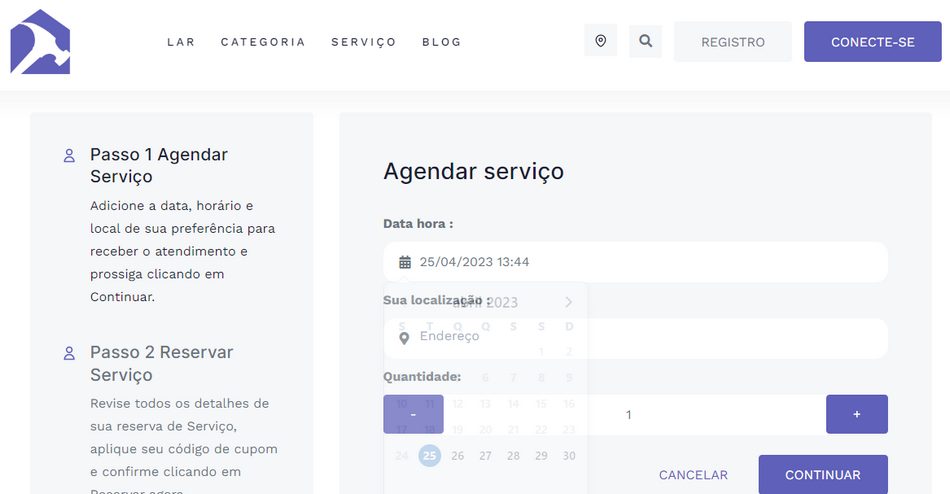Open search with the magnifier icon
This screenshot has width=950, height=494.
pos(645,41)
